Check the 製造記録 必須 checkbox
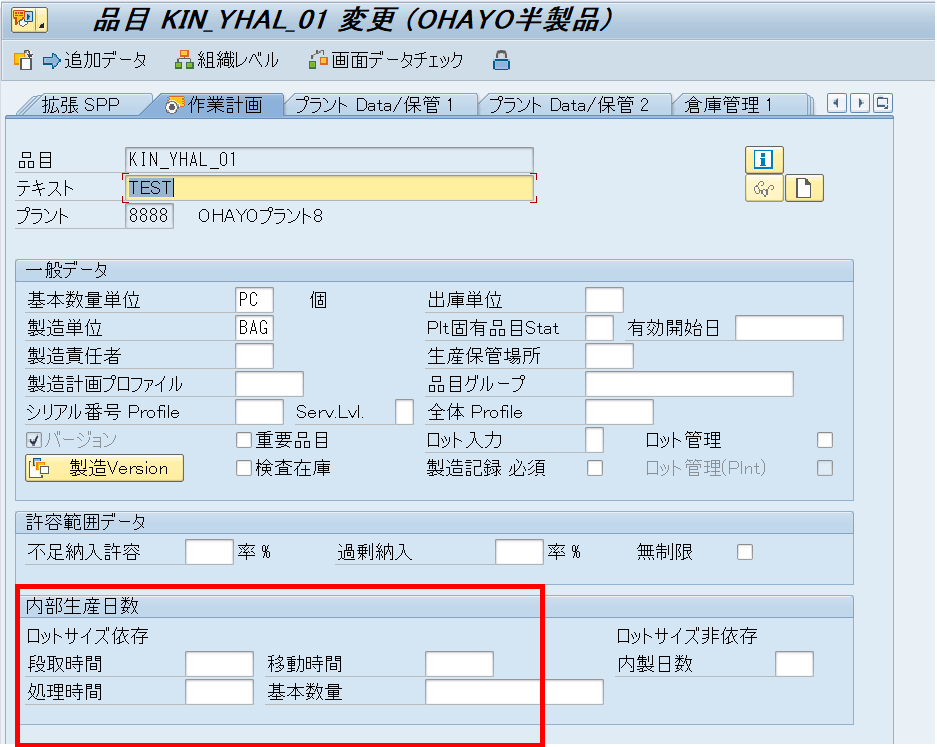The image size is (937, 747). pos(595,468)
